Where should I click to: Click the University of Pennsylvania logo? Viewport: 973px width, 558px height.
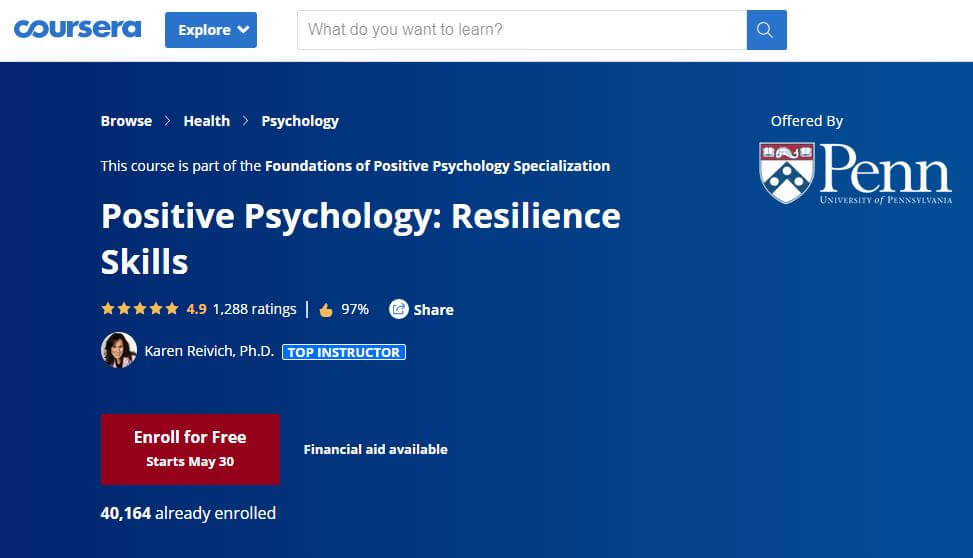point(855,172)
